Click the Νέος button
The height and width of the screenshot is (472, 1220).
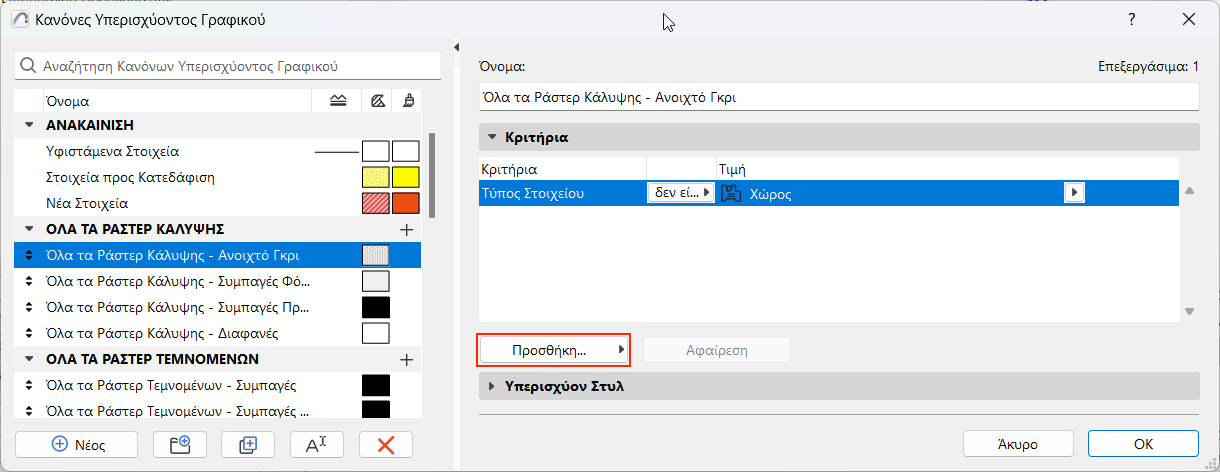point(77,445)
